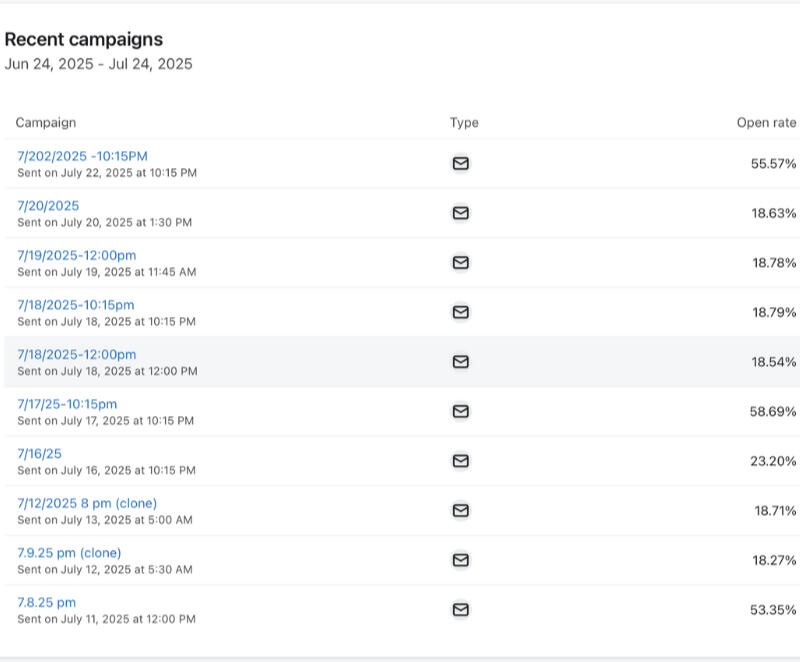Click the email icon for 7/202/2025 -10:15PM campaign

click(461, 164)
